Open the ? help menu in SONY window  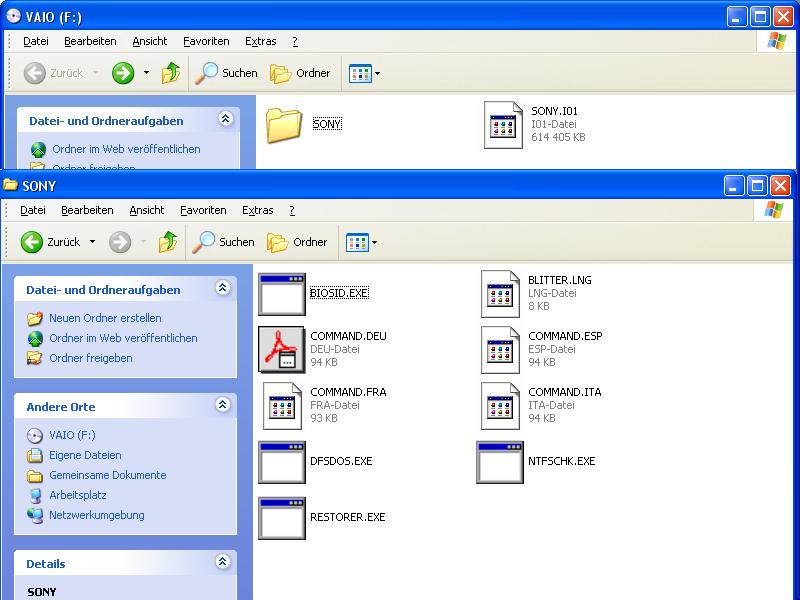(x=292, y=210)
